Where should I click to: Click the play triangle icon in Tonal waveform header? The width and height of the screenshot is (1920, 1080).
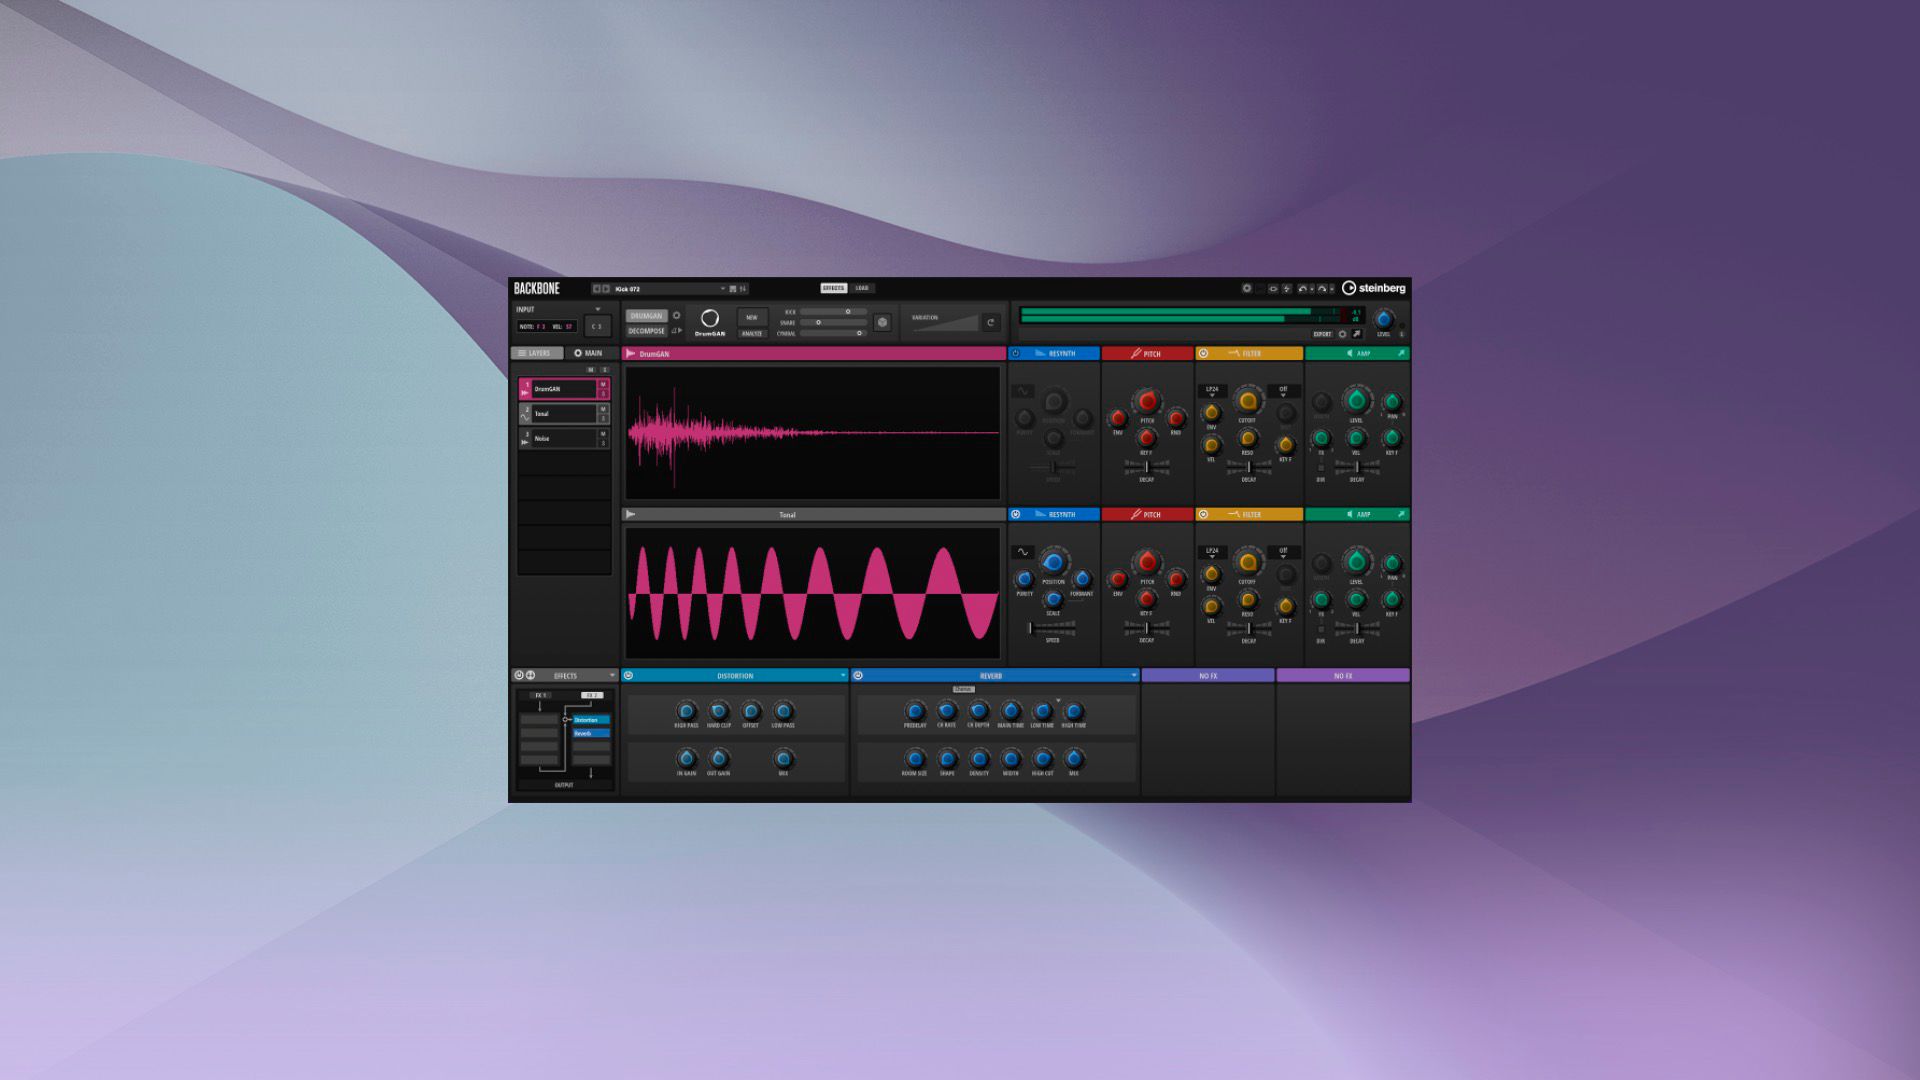pos(630,515)
